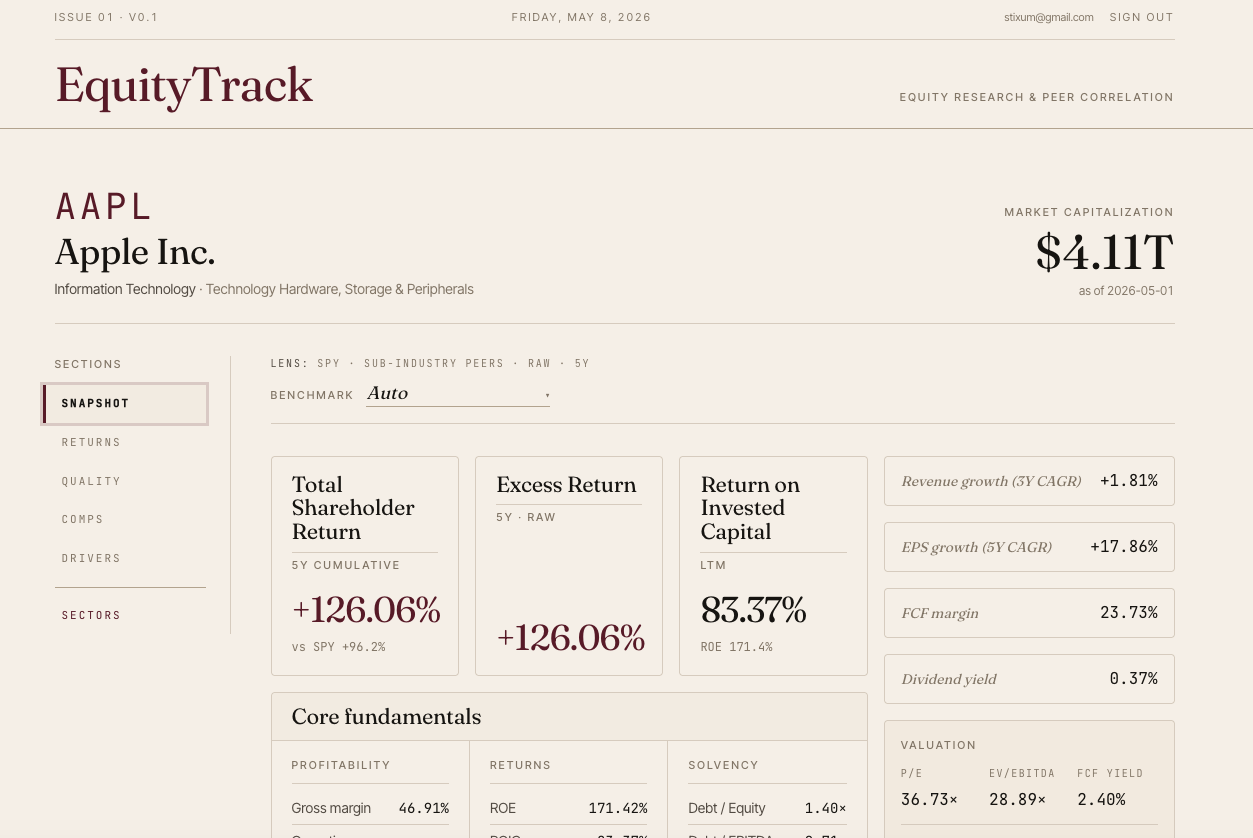Click the Debt / Equity 1.40× row

tap(767, 808)
